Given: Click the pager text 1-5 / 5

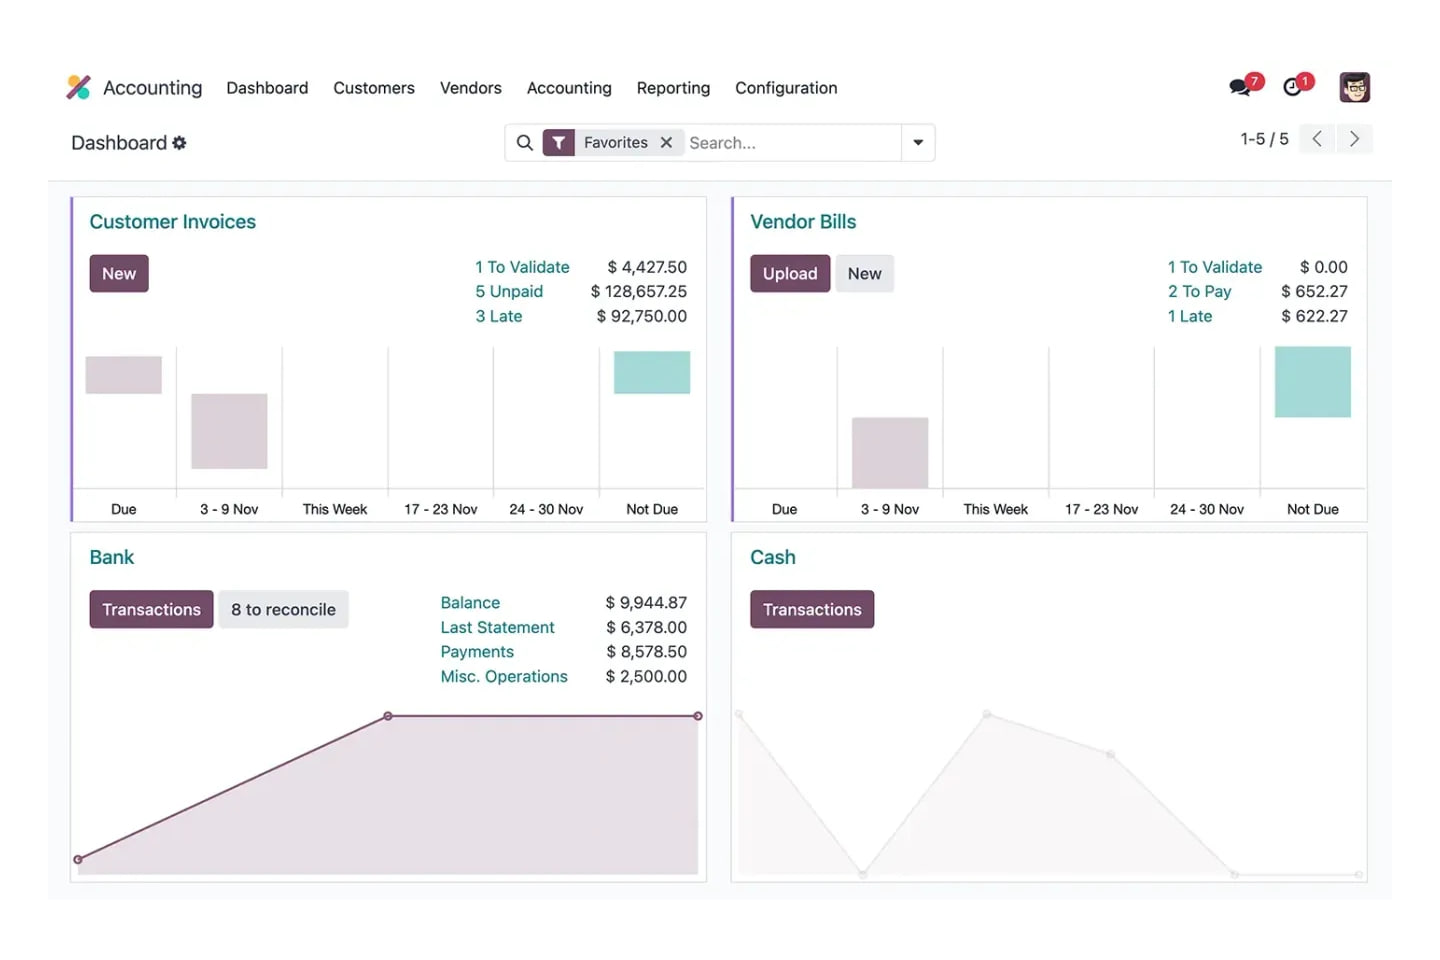Looking at the screenshot, I should (x=1264, y=139).
